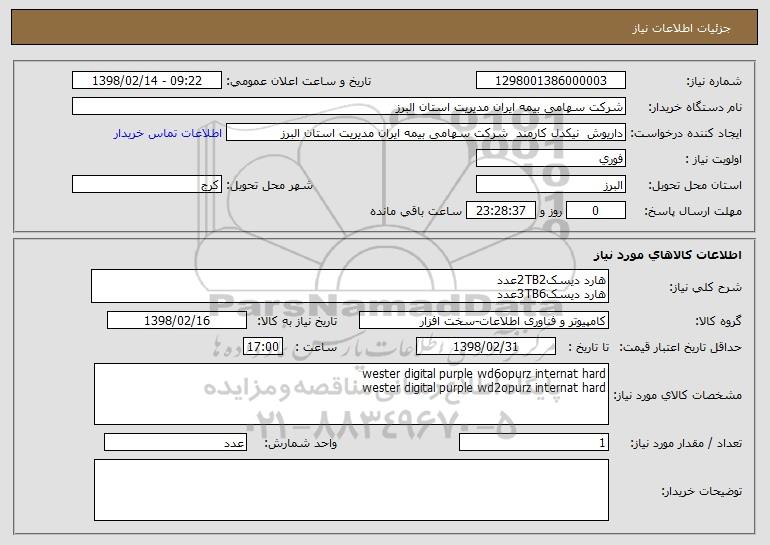Viewport: 770px width, 545px height.
Task: Click the مهلت ارسال پاسخ label
Action: [x=693, y=212]
